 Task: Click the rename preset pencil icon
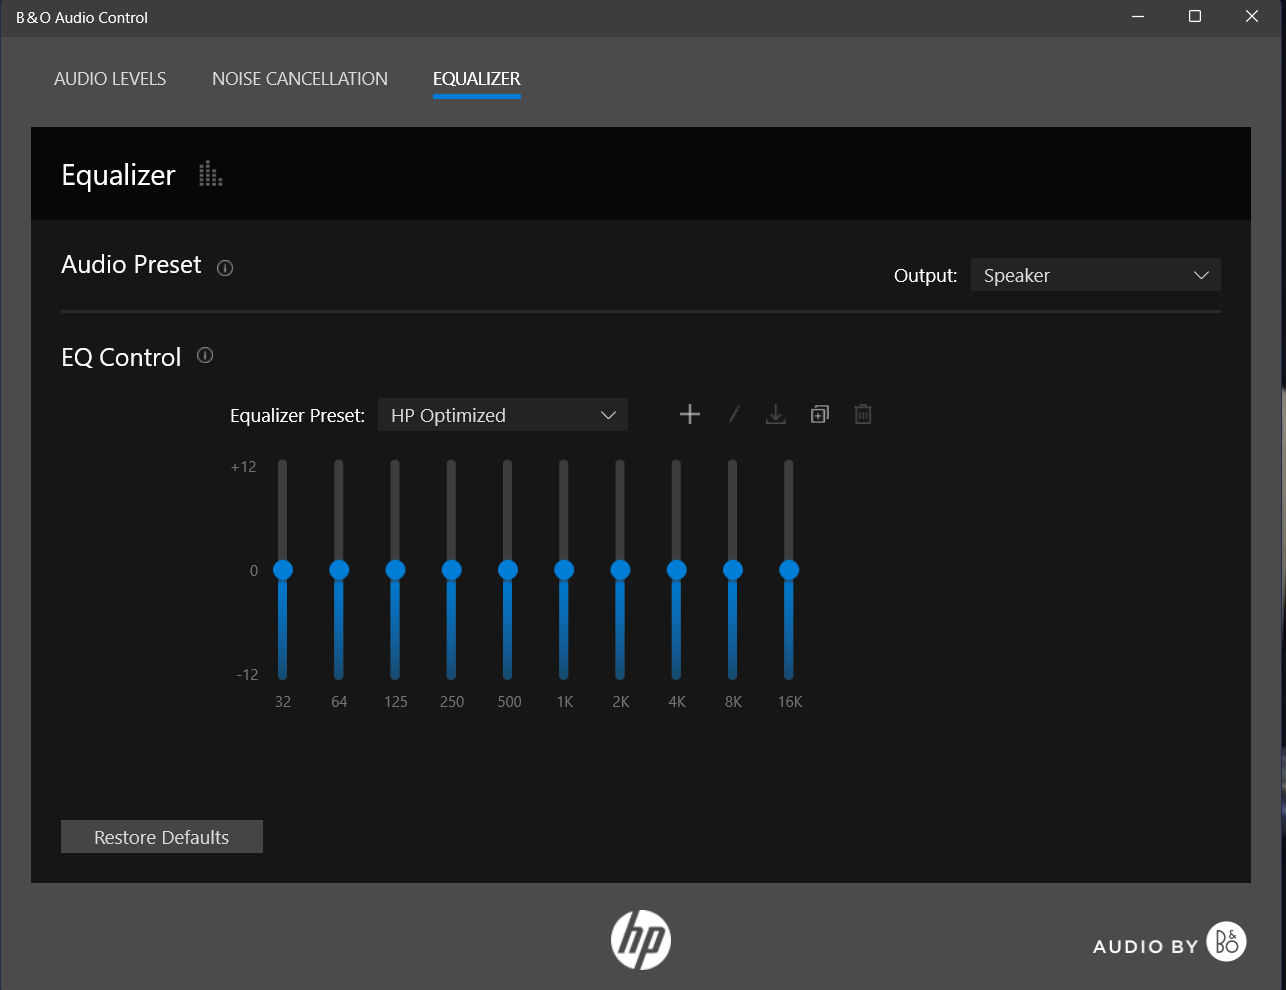tap(734, 414)
